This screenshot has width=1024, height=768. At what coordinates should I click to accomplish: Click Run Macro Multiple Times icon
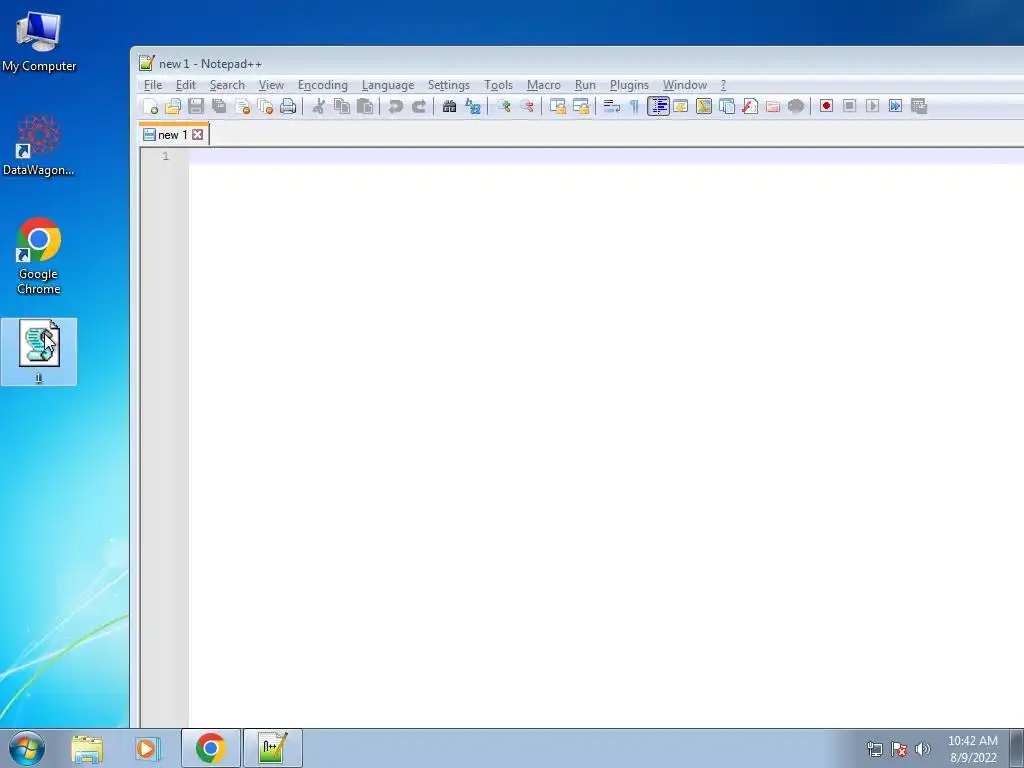coord(895,106)
